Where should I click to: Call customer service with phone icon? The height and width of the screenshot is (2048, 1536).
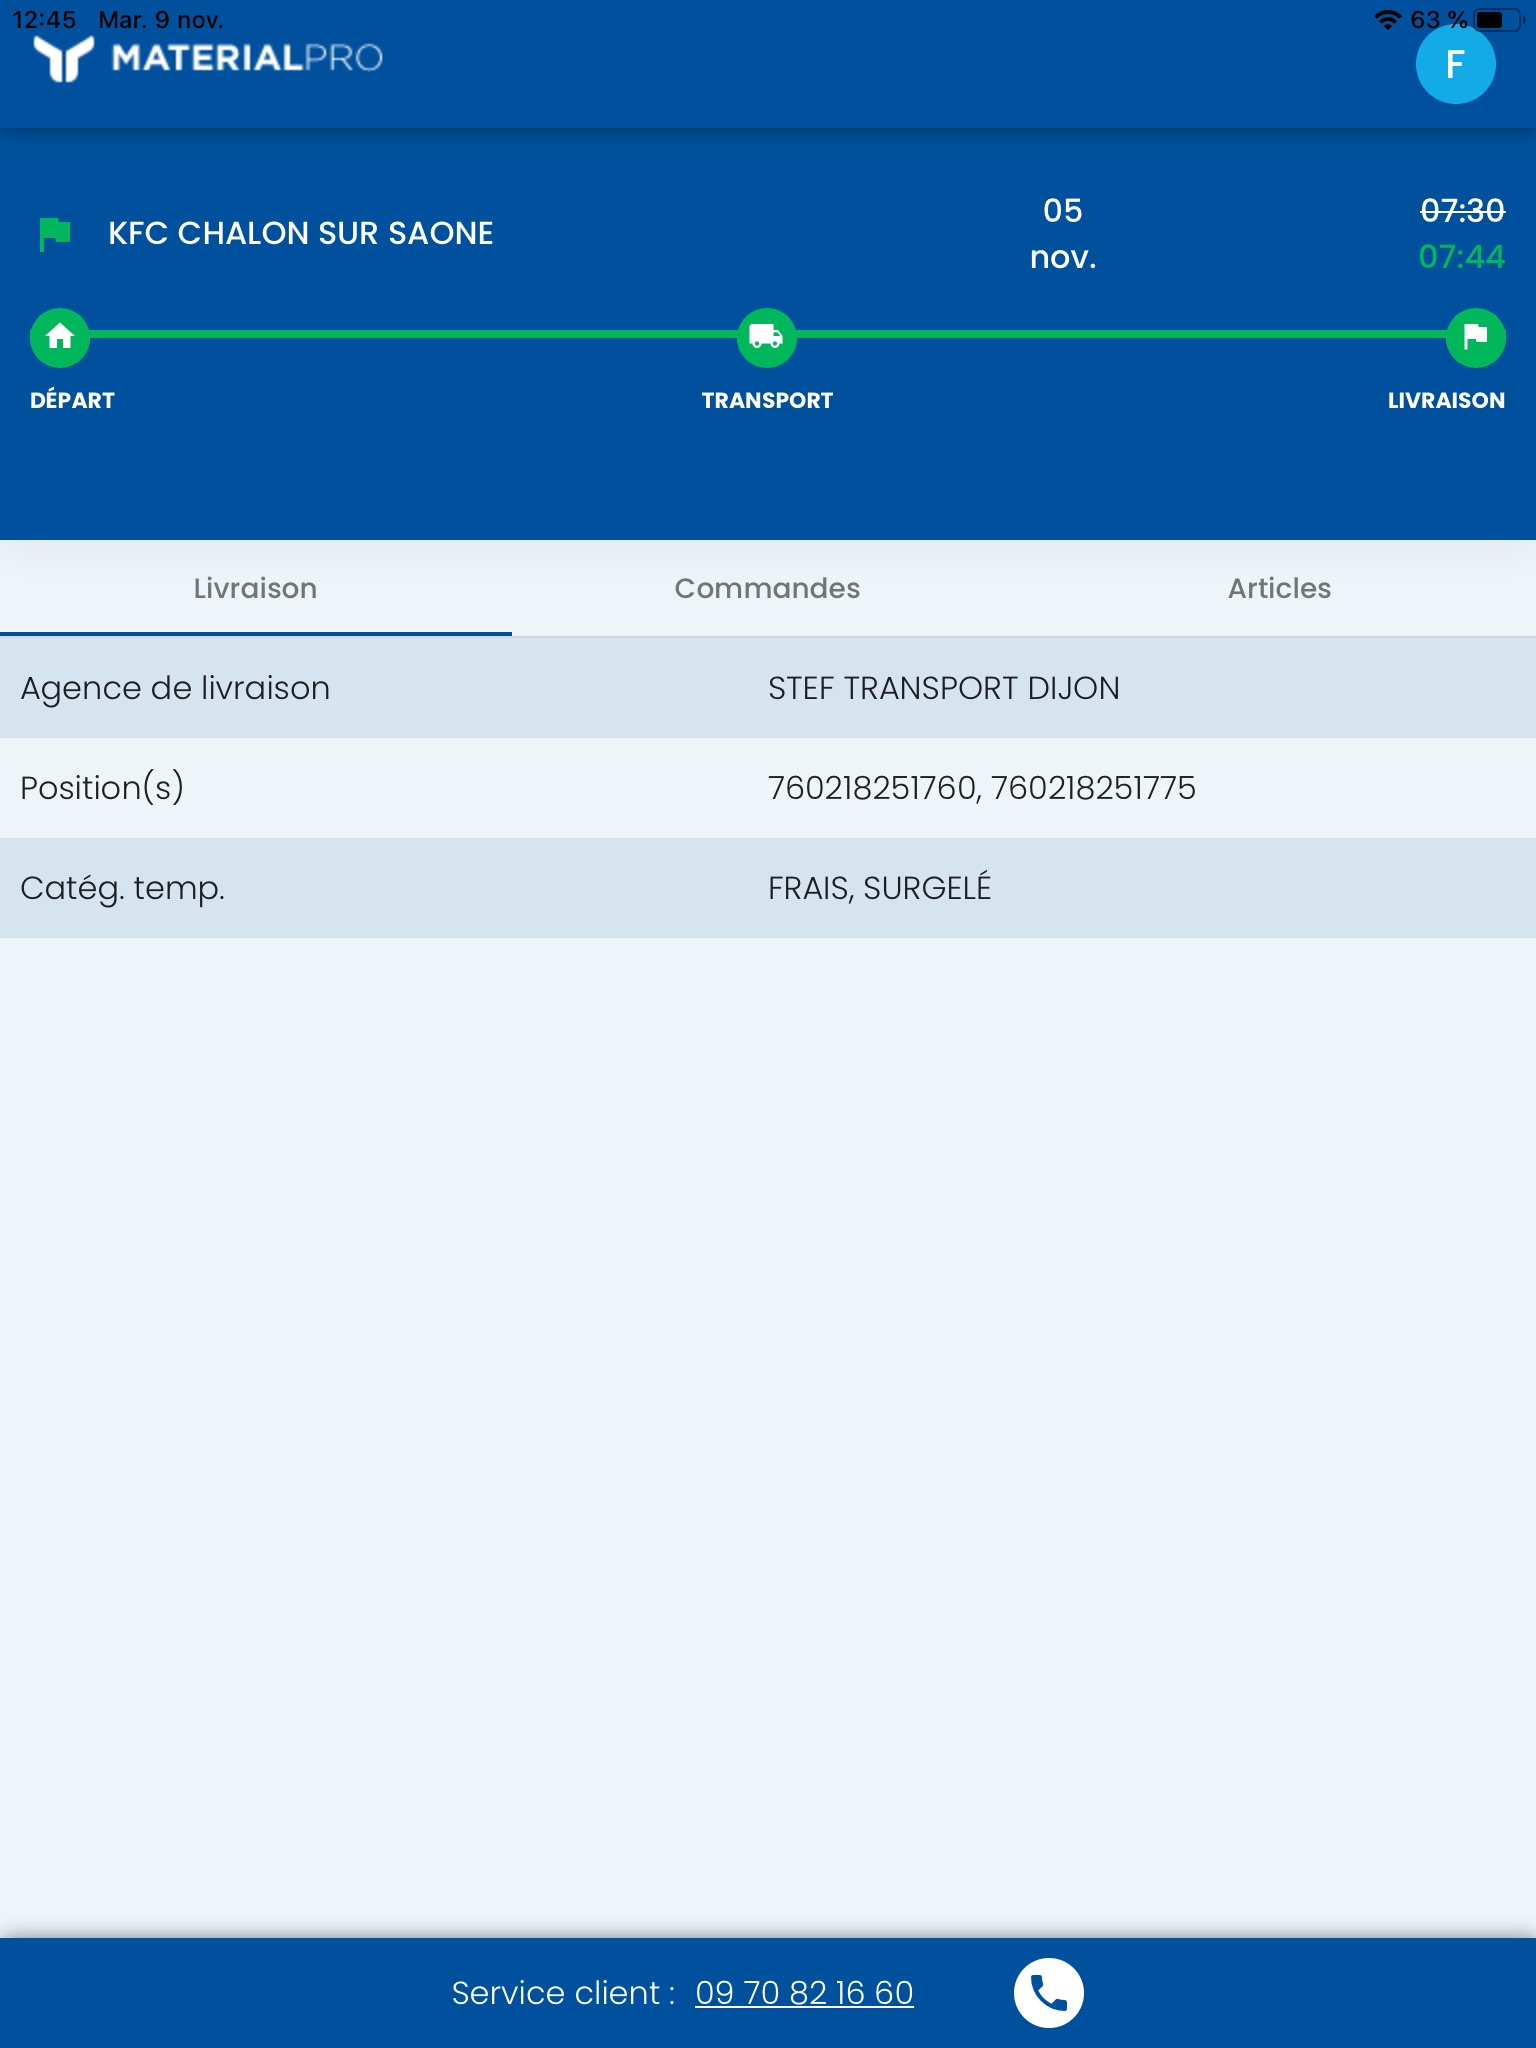[1048, 1992]
